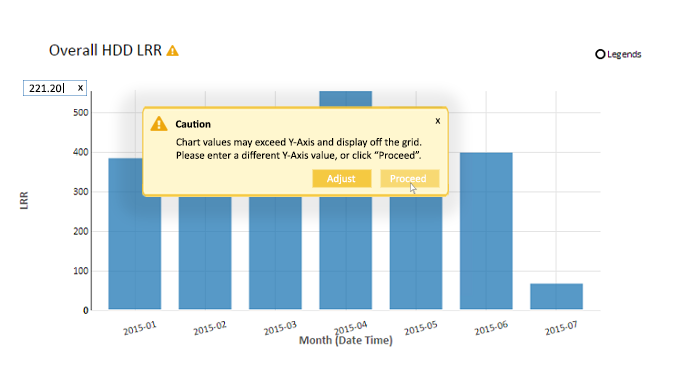Screen dimensions: 692x388
Task: Click the 2015-07 x-axis tick label
Action: click(x=560, y=328)
